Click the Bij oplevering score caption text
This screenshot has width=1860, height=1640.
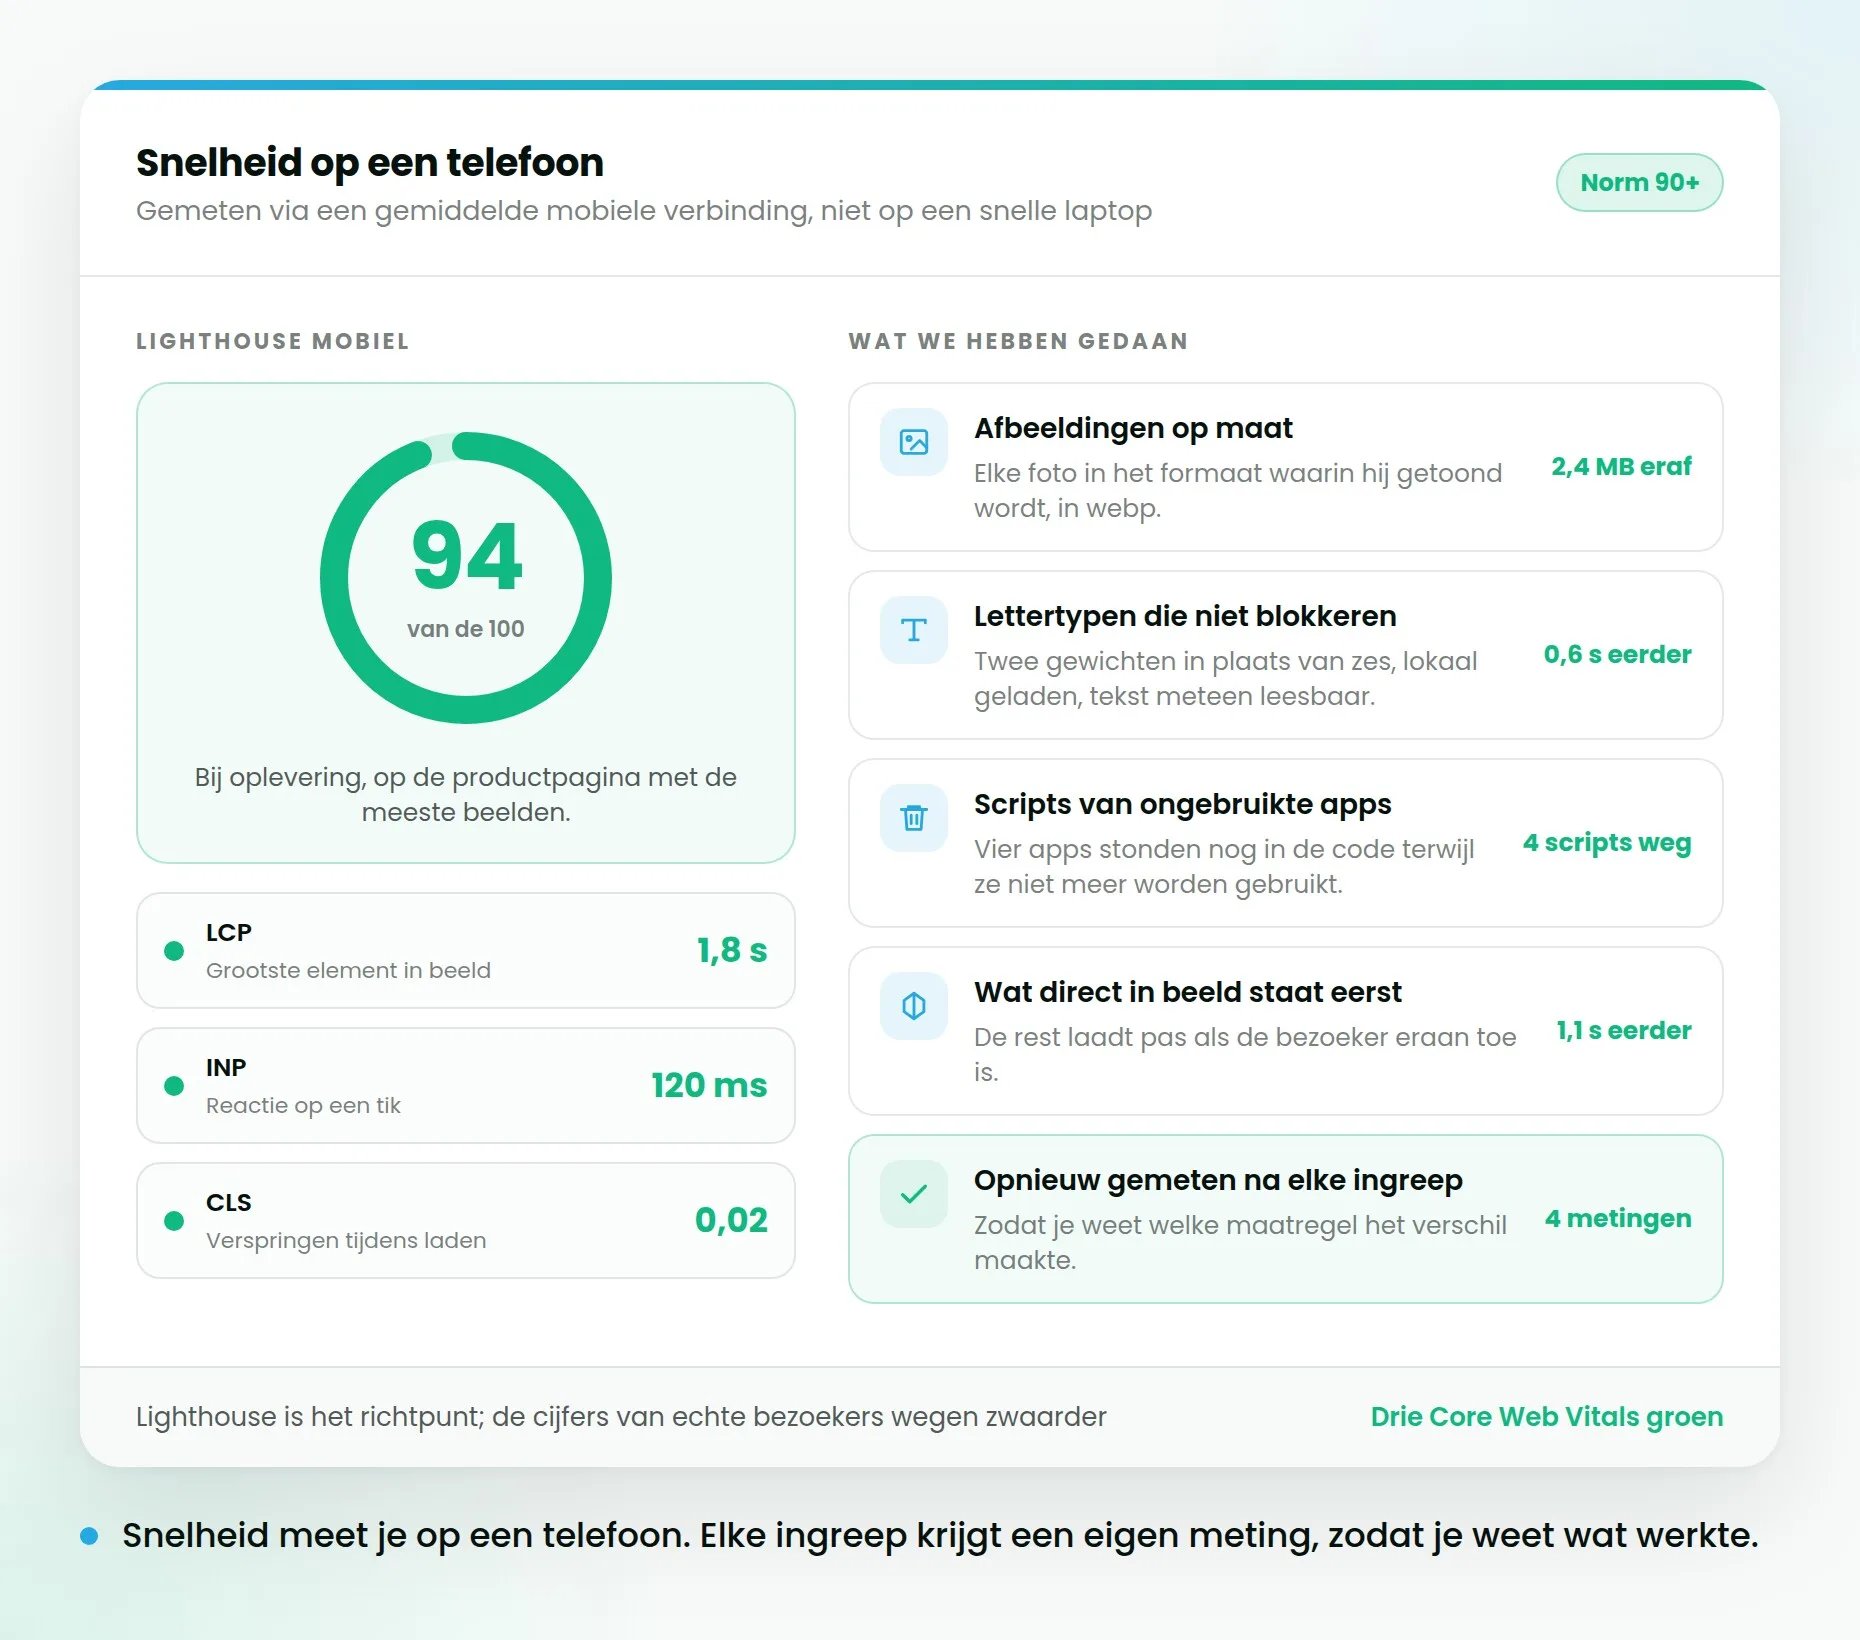coord(466,795)
